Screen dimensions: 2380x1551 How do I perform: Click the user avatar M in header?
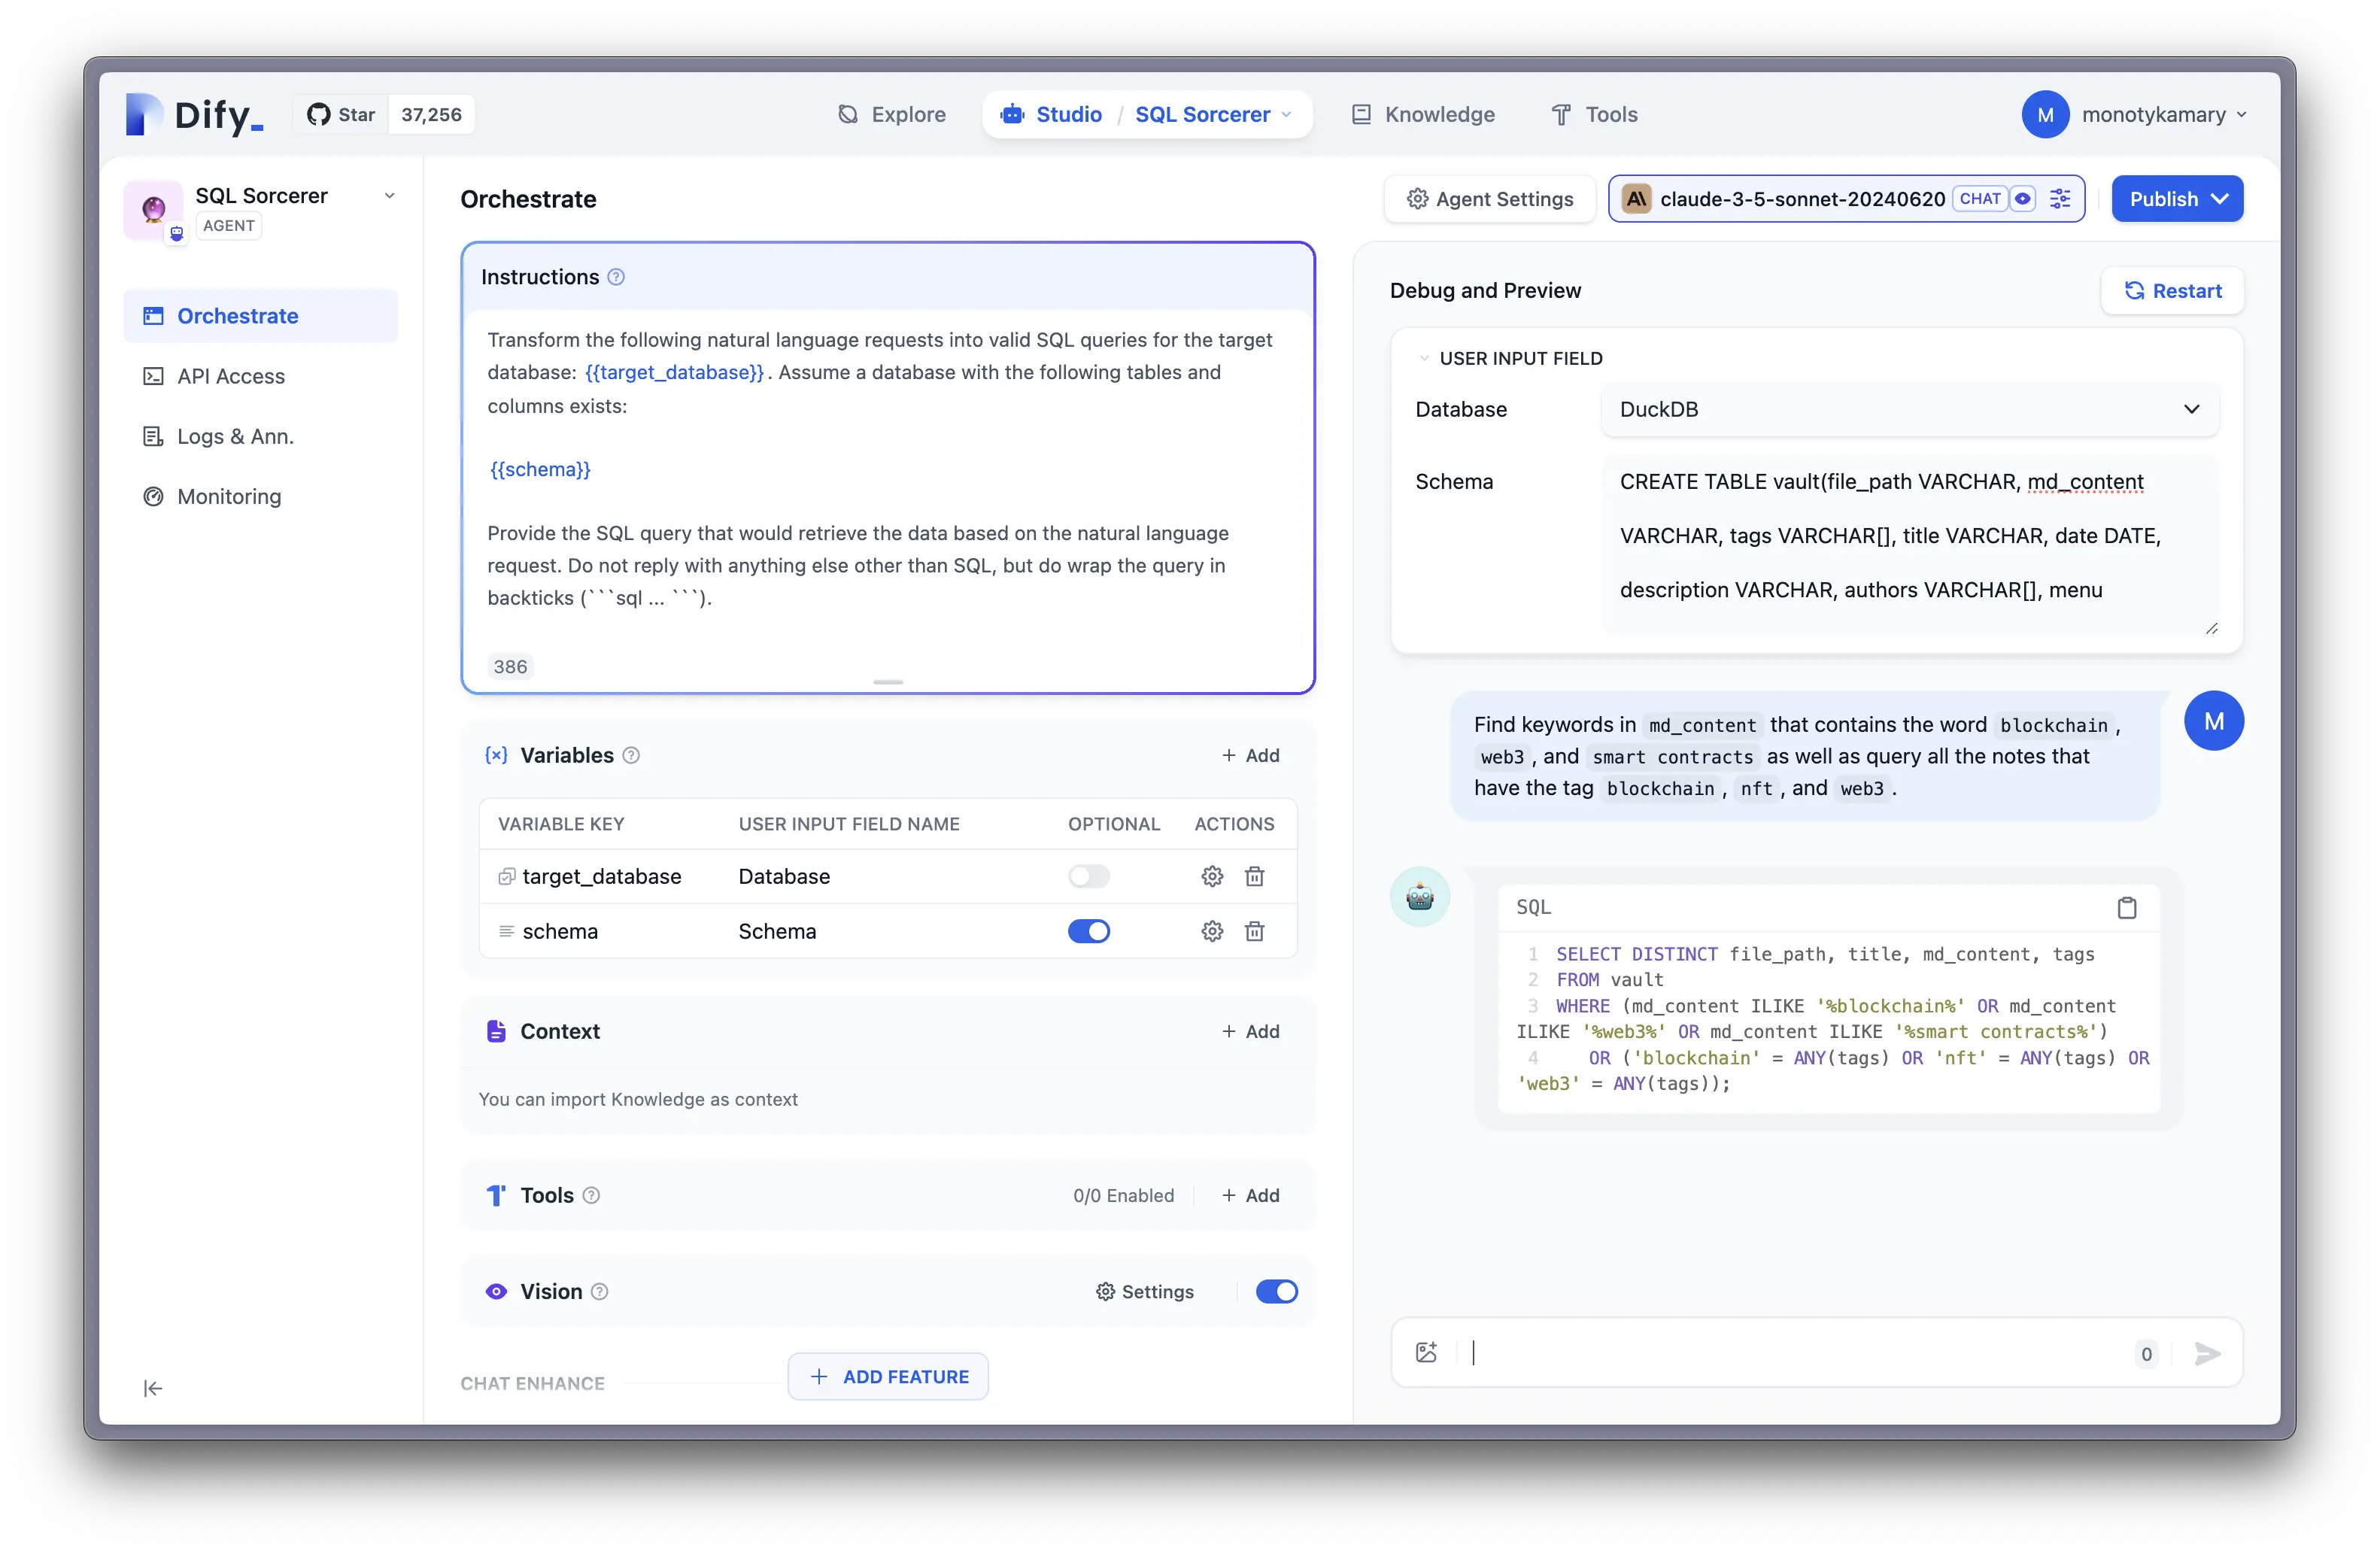tap(2046, 114)
